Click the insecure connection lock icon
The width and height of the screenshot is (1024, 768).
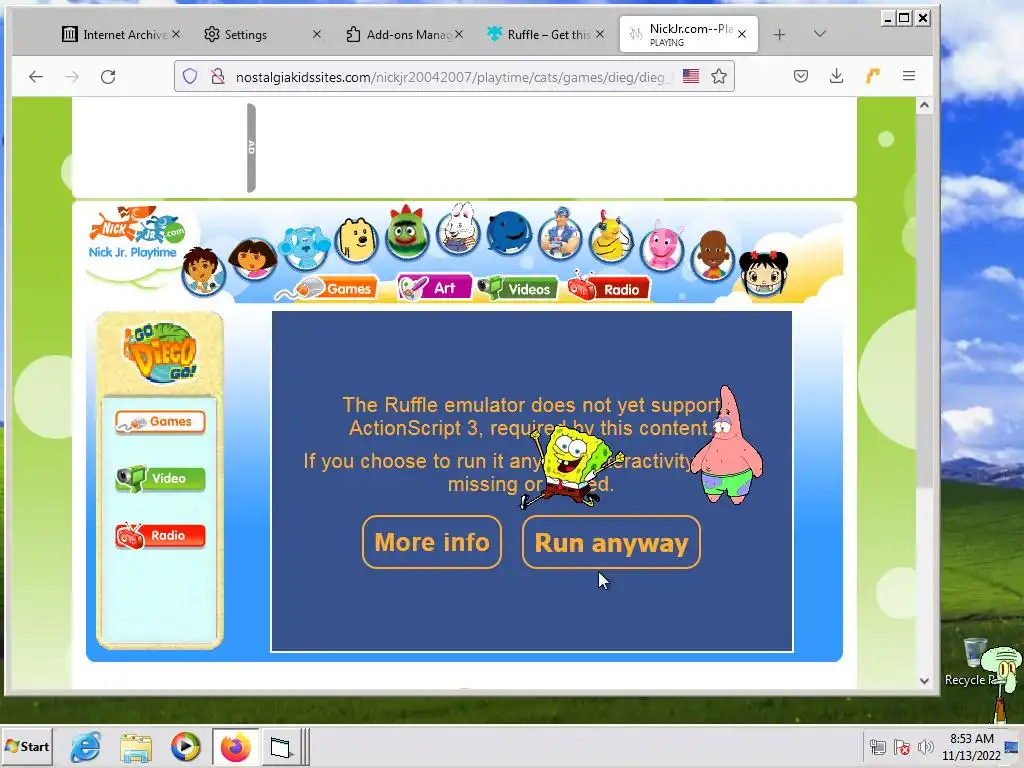pos(217,76)
